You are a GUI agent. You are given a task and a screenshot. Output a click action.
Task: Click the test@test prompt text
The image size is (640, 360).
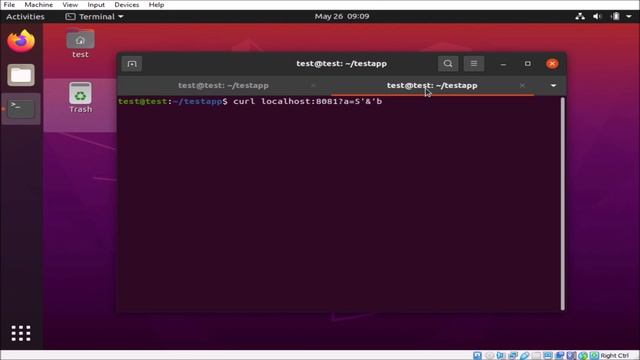pos(142,101)
